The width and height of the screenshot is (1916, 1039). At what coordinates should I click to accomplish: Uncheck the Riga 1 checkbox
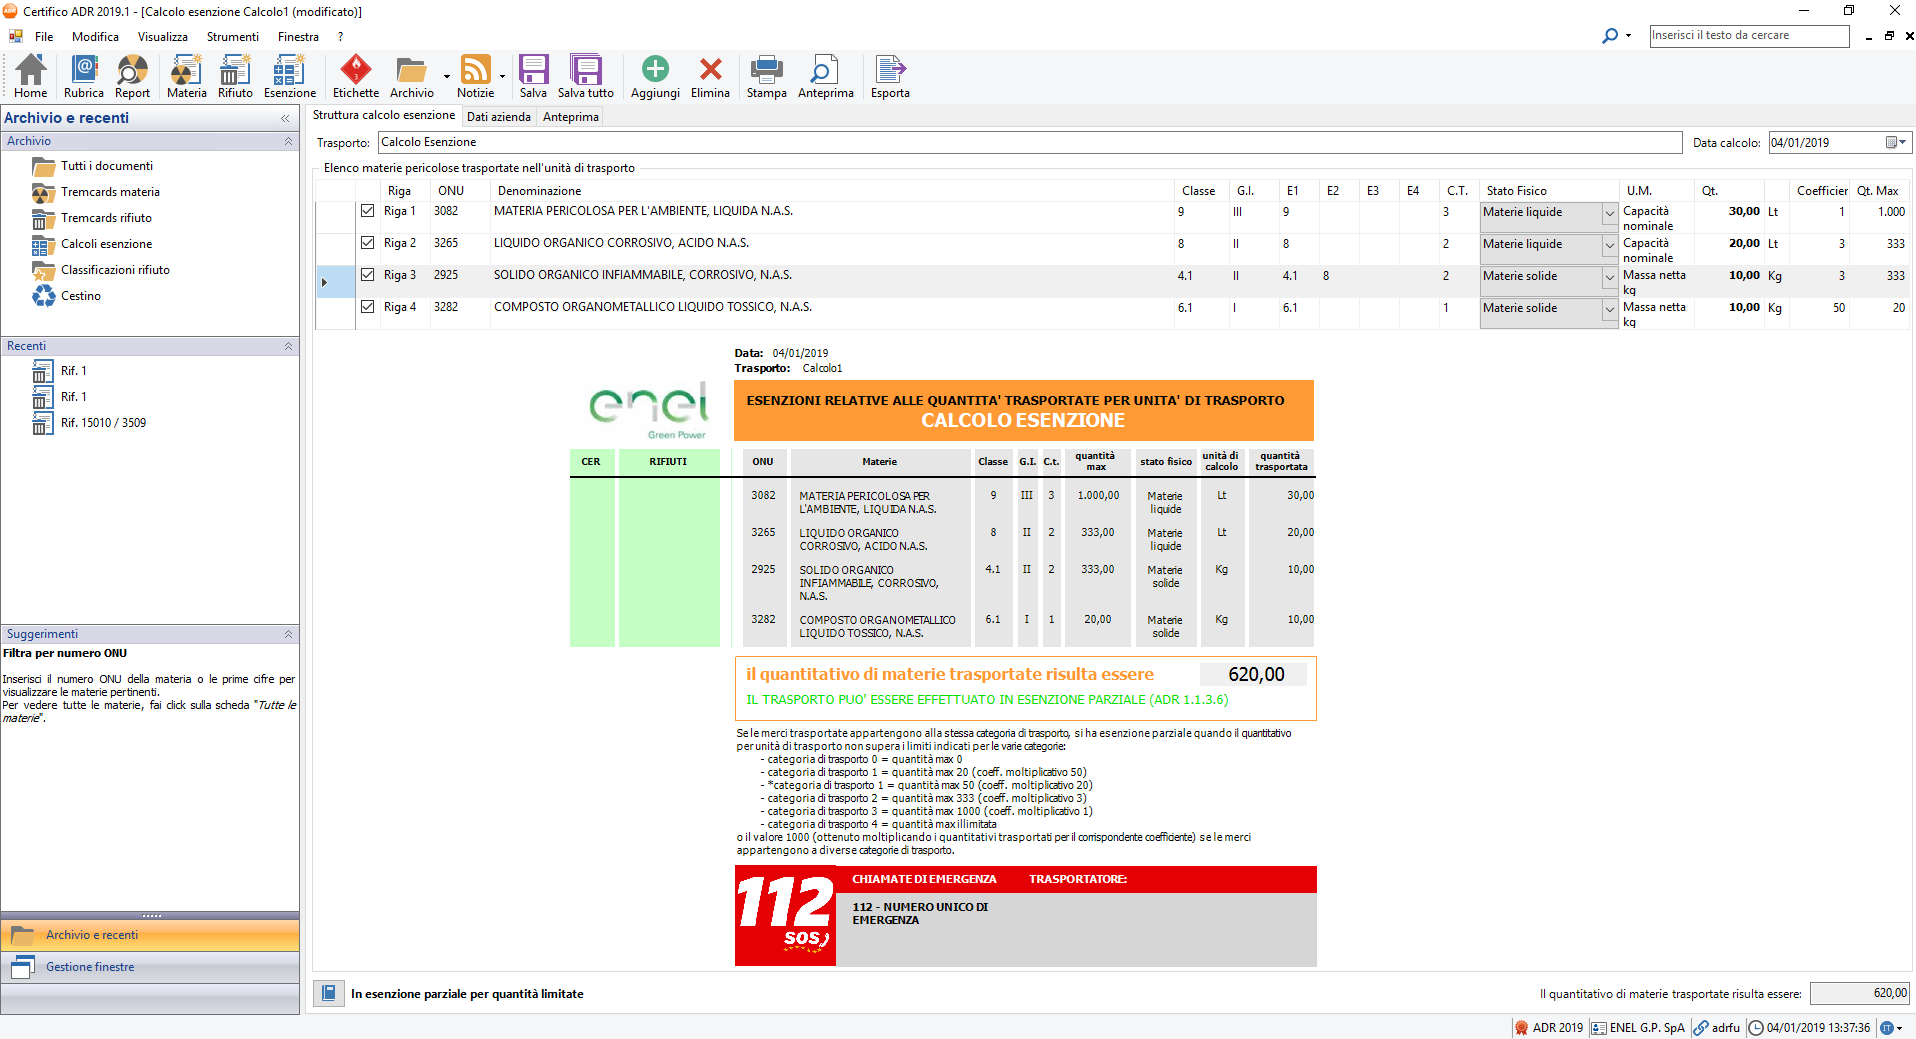point(368,211)
